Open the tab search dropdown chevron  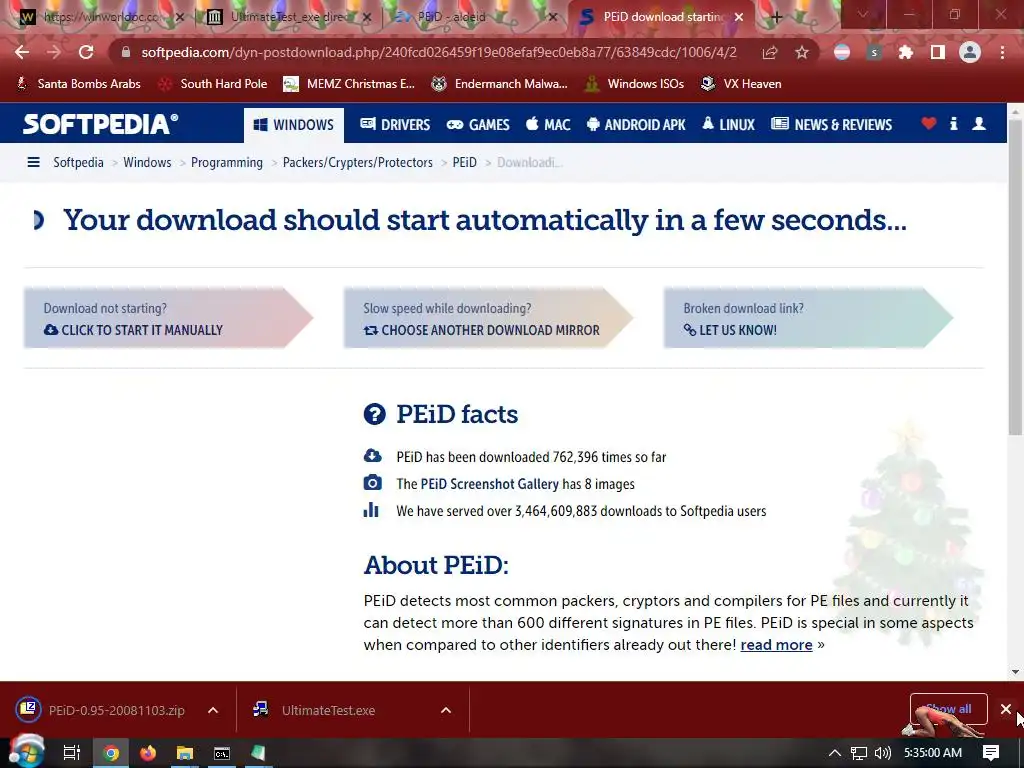(x=863, y=14)
